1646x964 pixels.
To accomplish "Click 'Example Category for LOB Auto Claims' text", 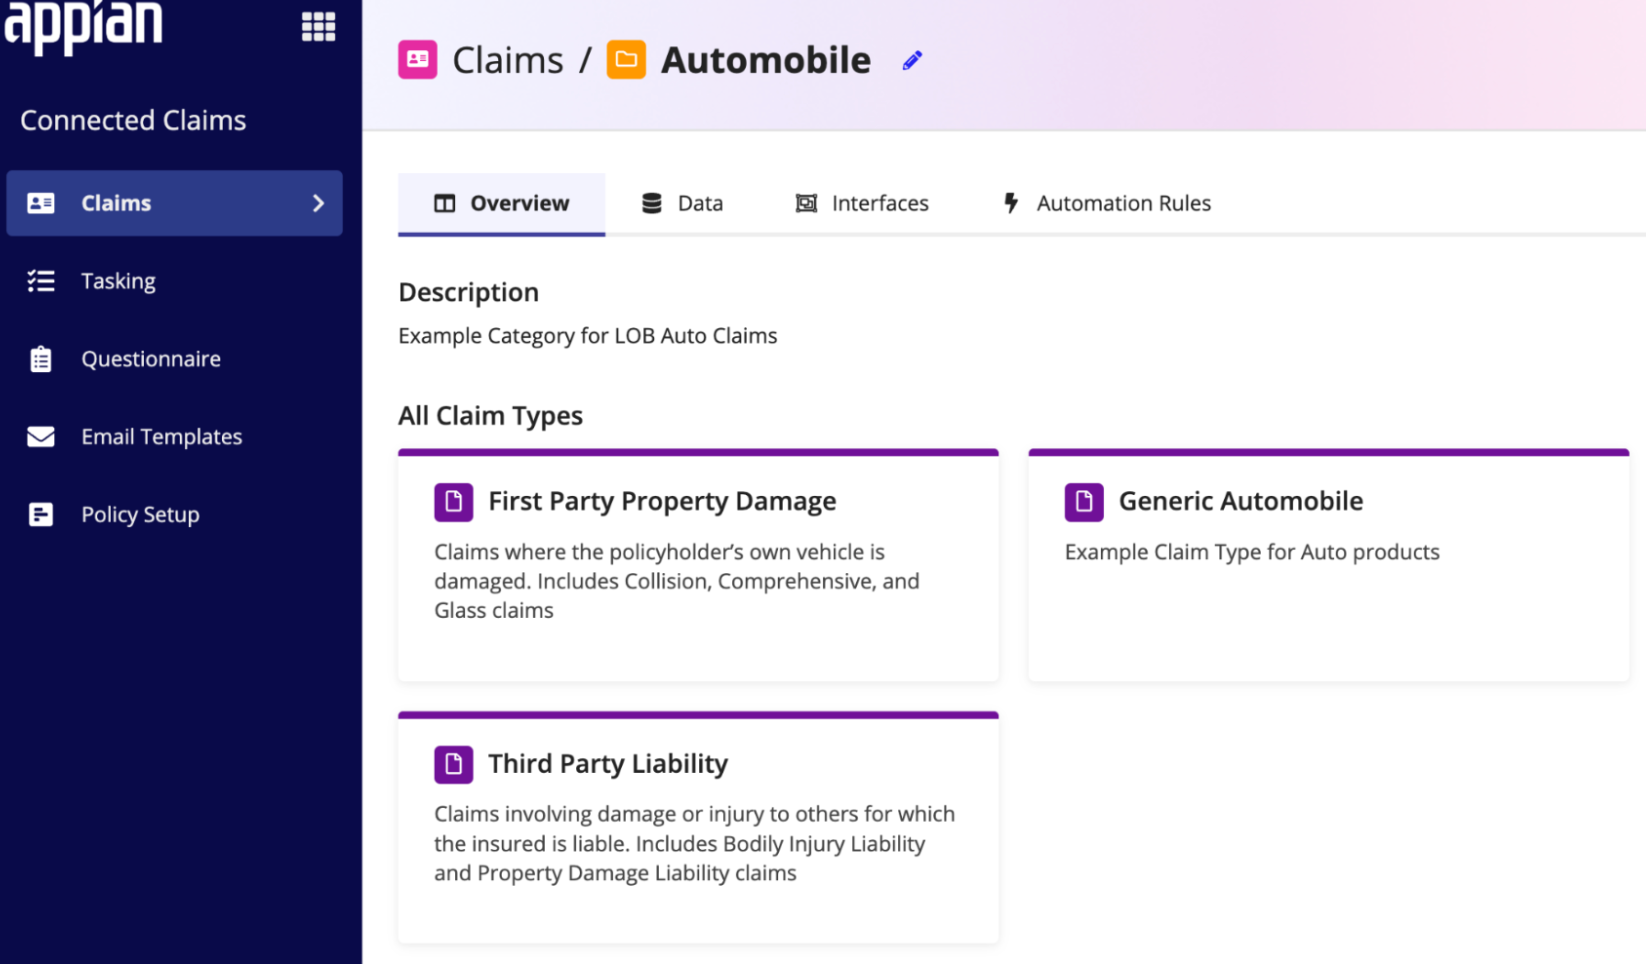I will coord(588,336).
